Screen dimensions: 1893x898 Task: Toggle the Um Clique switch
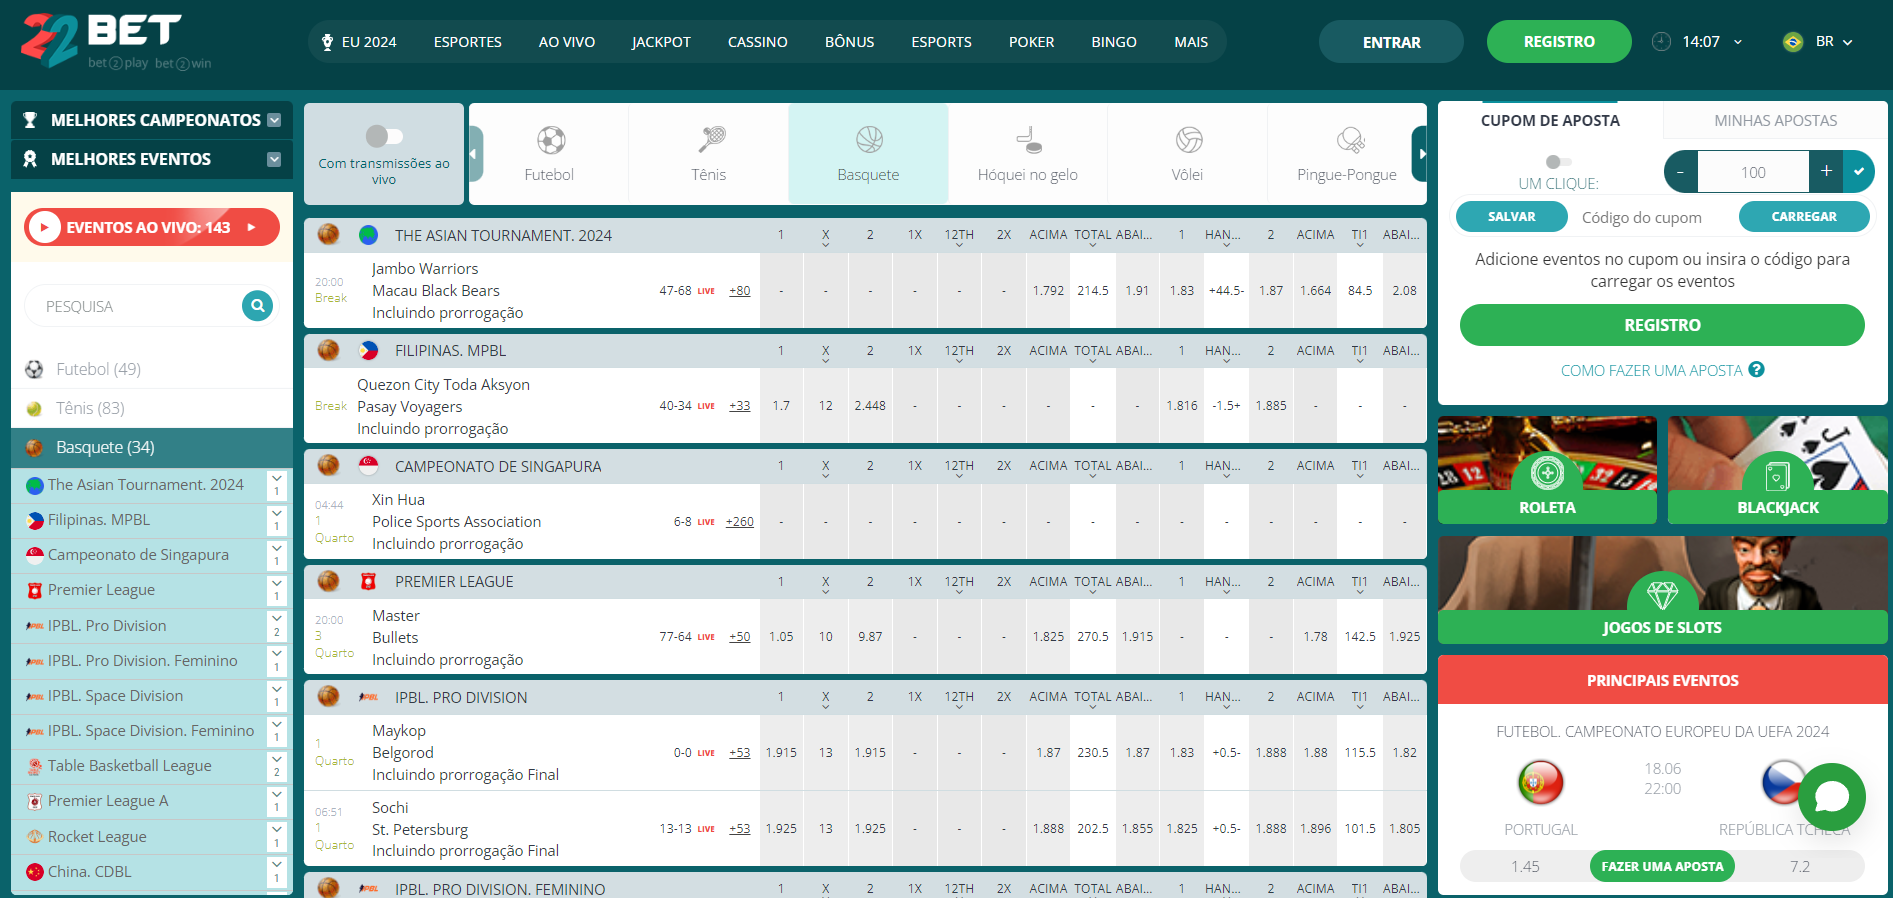pos(1558,162)
